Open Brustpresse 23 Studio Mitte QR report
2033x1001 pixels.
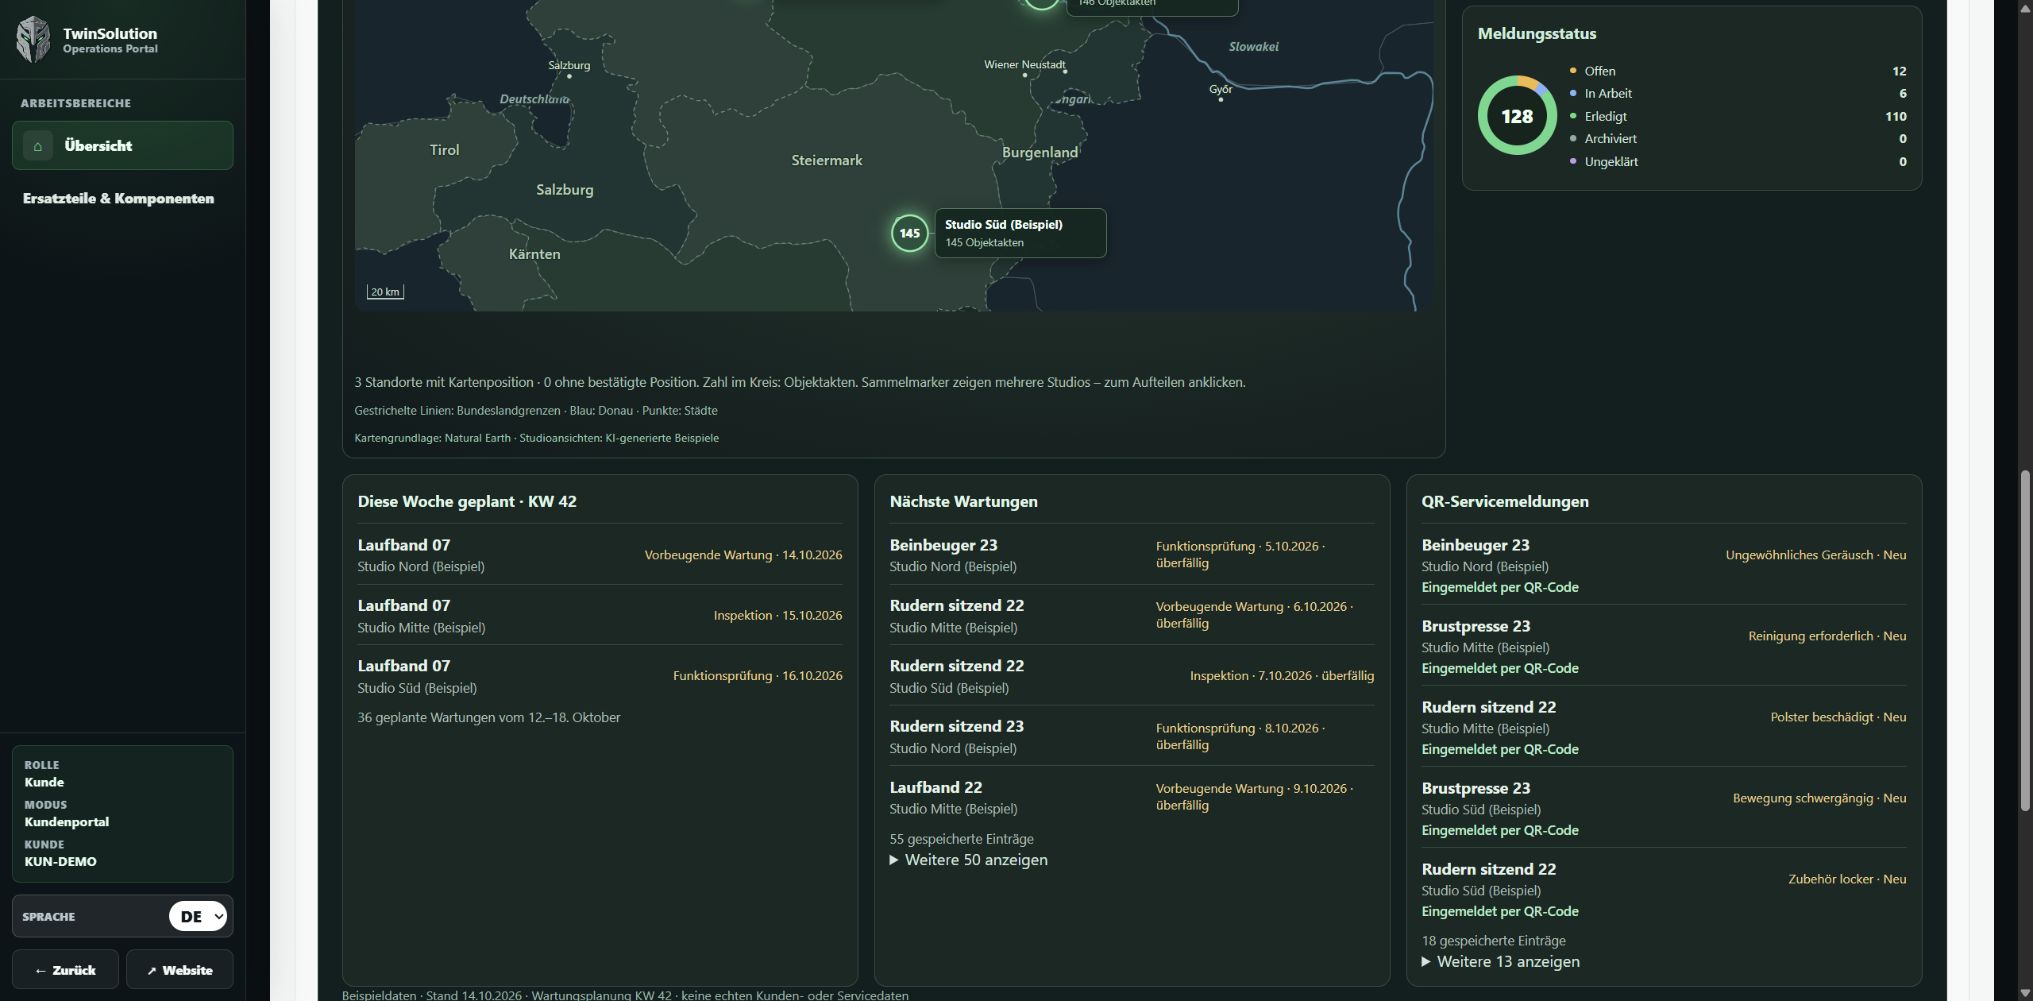(x=1664, y=646)
